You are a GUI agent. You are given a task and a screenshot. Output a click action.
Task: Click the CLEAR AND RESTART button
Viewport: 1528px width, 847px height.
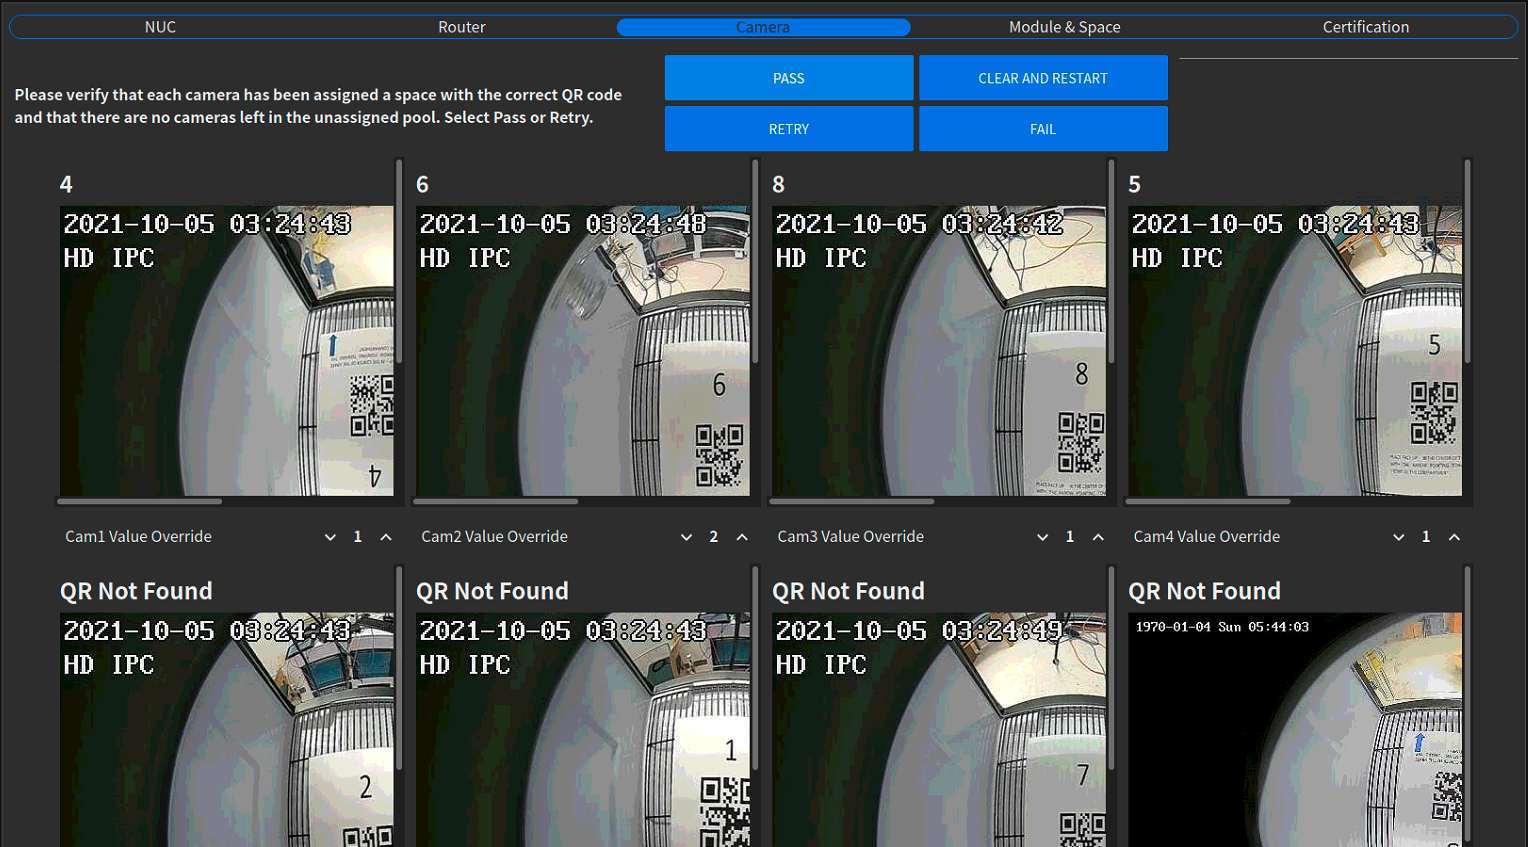(x=1042, y=78)
